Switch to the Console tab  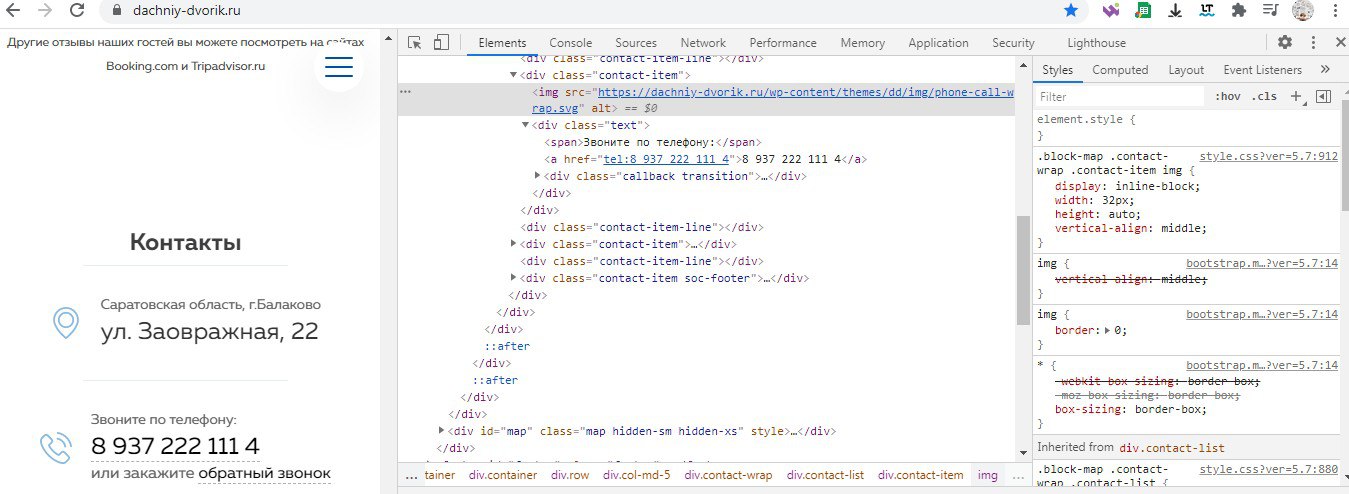pyautogui.click(x=570, y=43)
